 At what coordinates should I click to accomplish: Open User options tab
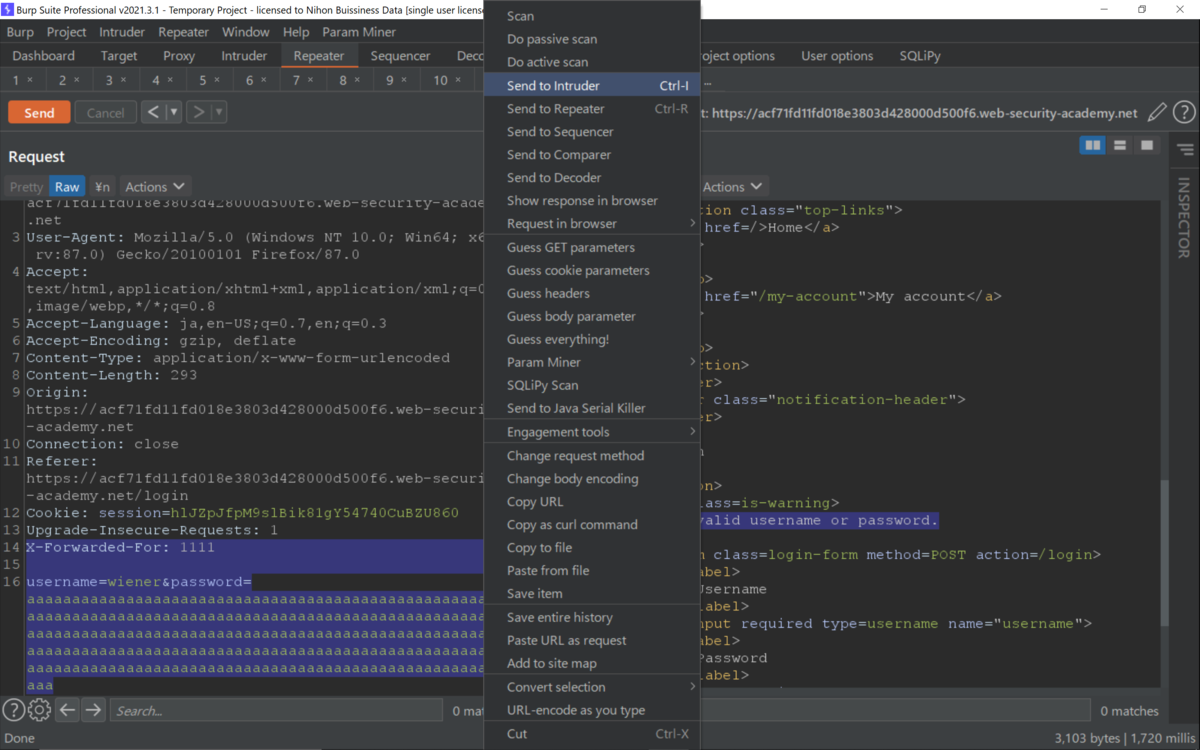click(x=837, y=56)
